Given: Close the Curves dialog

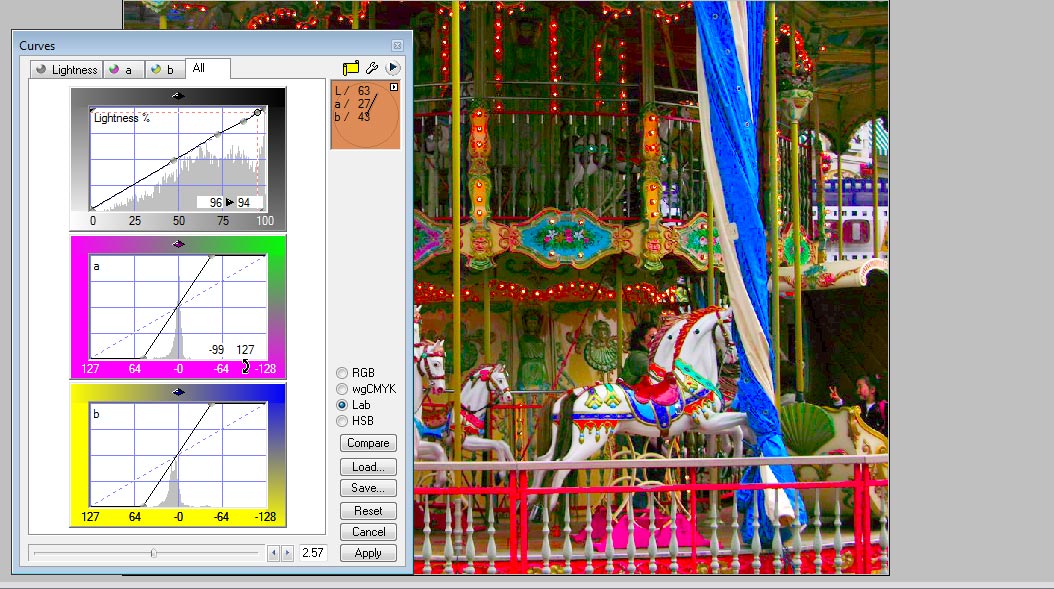Looking at the screenshot, I should tap(397, 45).
